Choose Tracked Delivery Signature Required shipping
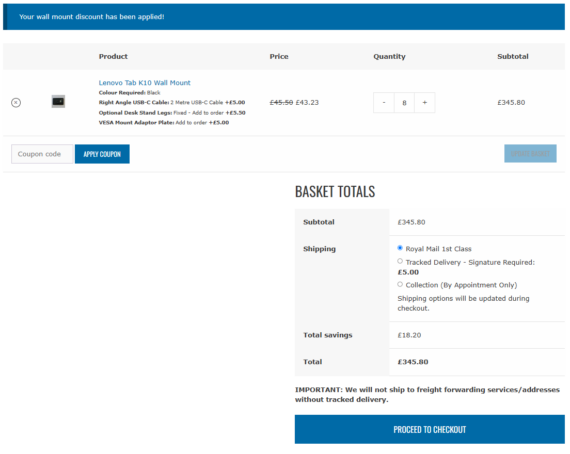The width and height of the screenshot is (570, 454). tap(400, 261)
